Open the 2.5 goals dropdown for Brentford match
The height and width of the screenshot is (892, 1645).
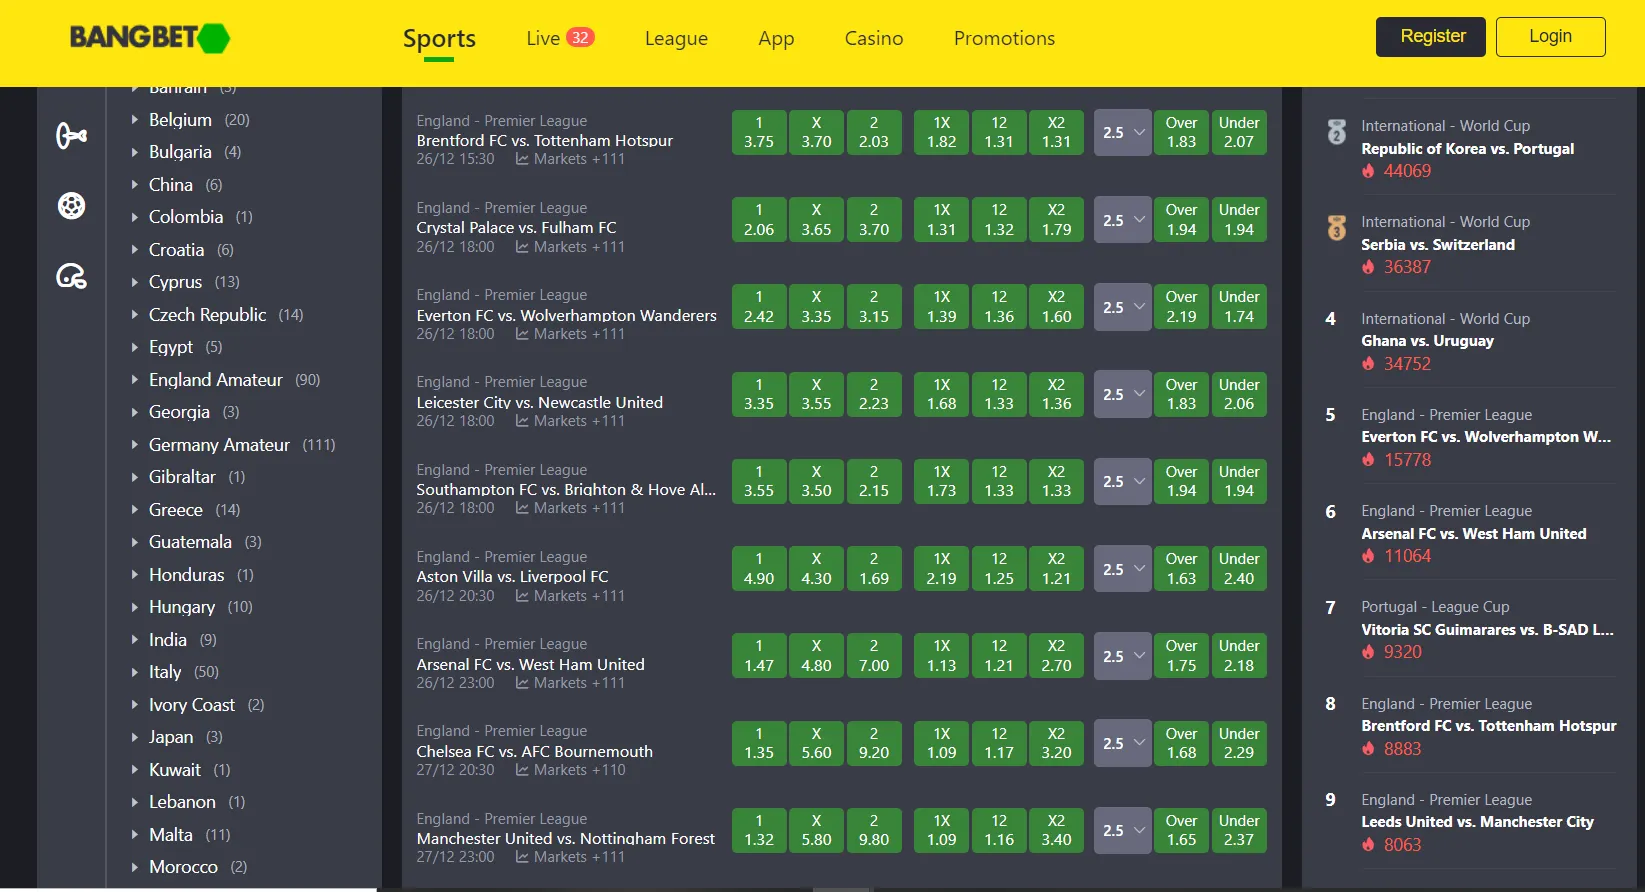click(1122, 132)
